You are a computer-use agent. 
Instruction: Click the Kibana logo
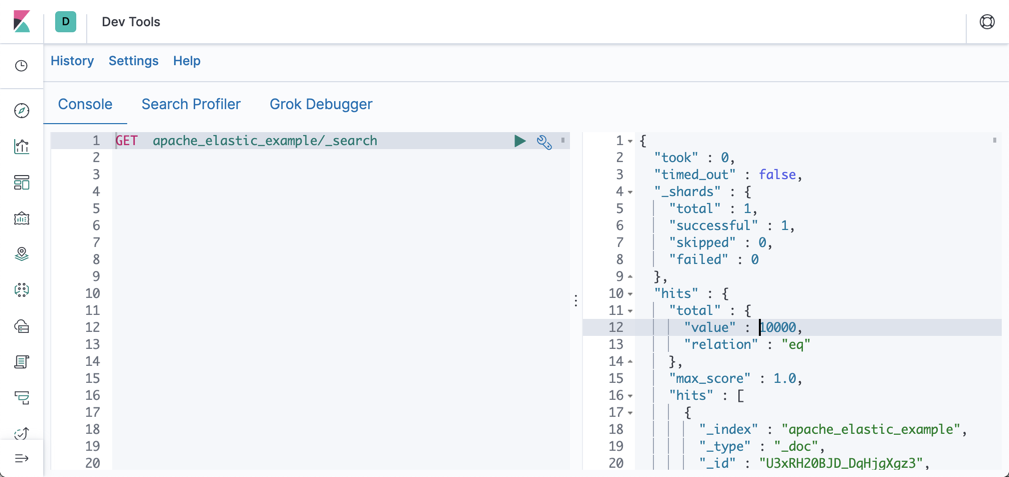(21, 21)
